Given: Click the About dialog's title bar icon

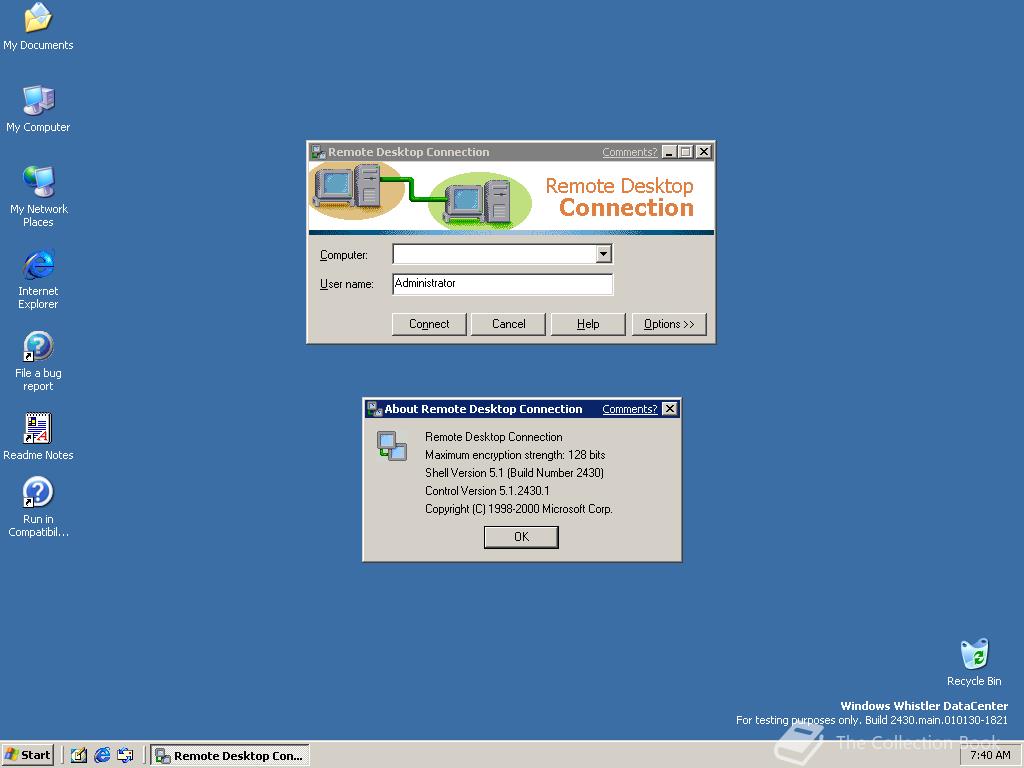Looking at the screenshot, I should pos(374,409).
